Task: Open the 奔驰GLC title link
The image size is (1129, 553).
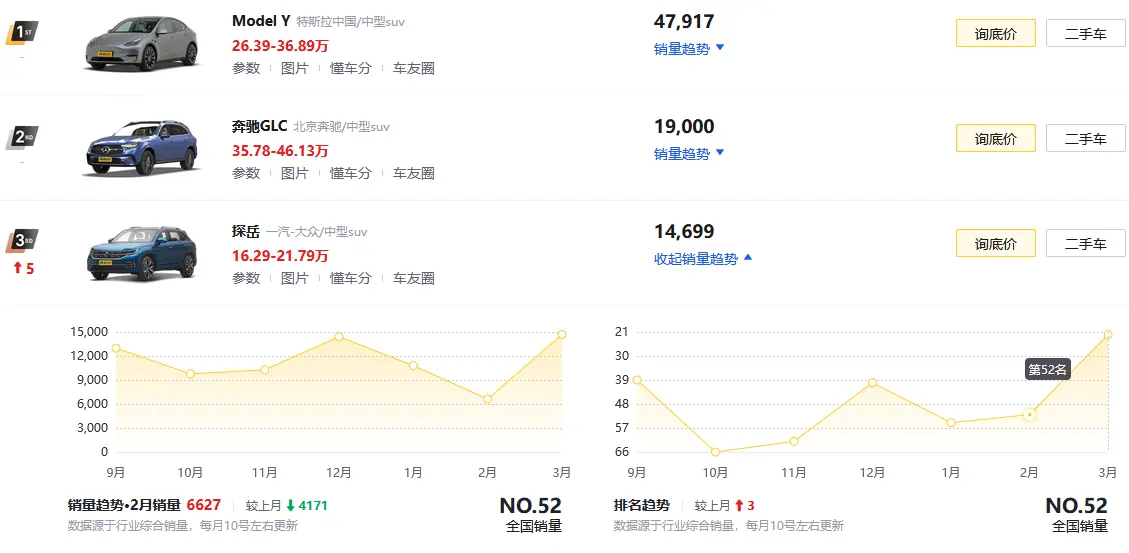Action: [259, 126]
